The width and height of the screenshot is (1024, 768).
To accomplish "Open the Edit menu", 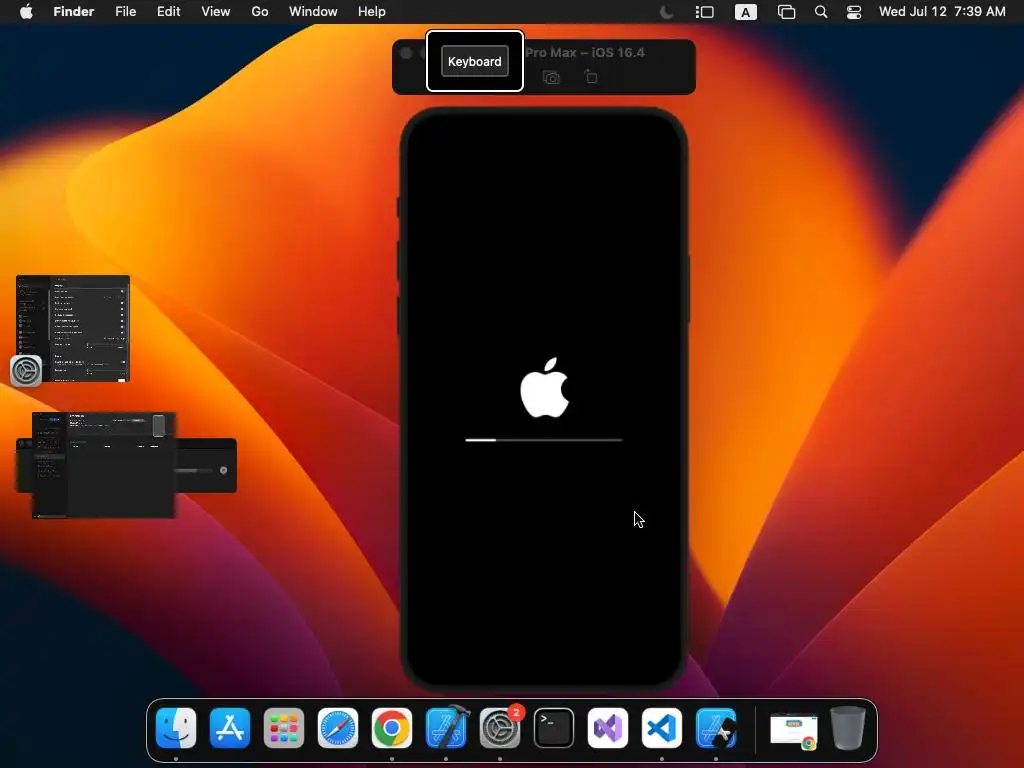I will click(x=168, y=12).
